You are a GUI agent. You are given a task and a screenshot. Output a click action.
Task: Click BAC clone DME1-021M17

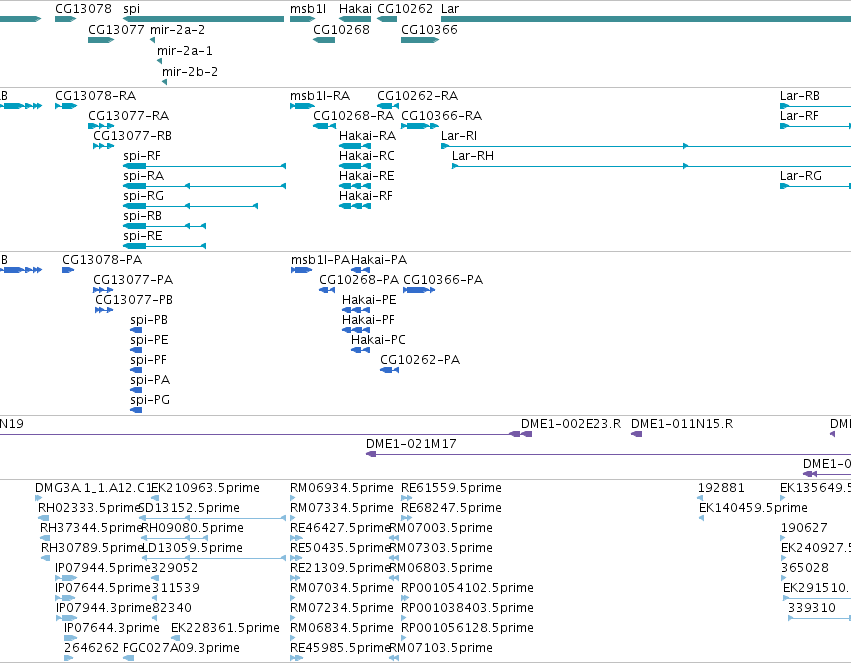coord(411,444)
